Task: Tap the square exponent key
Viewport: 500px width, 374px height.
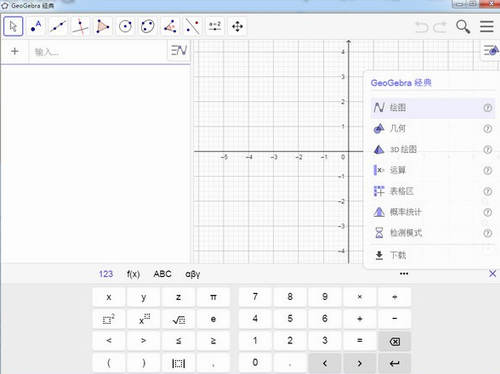Action: (x=109, y=319)
